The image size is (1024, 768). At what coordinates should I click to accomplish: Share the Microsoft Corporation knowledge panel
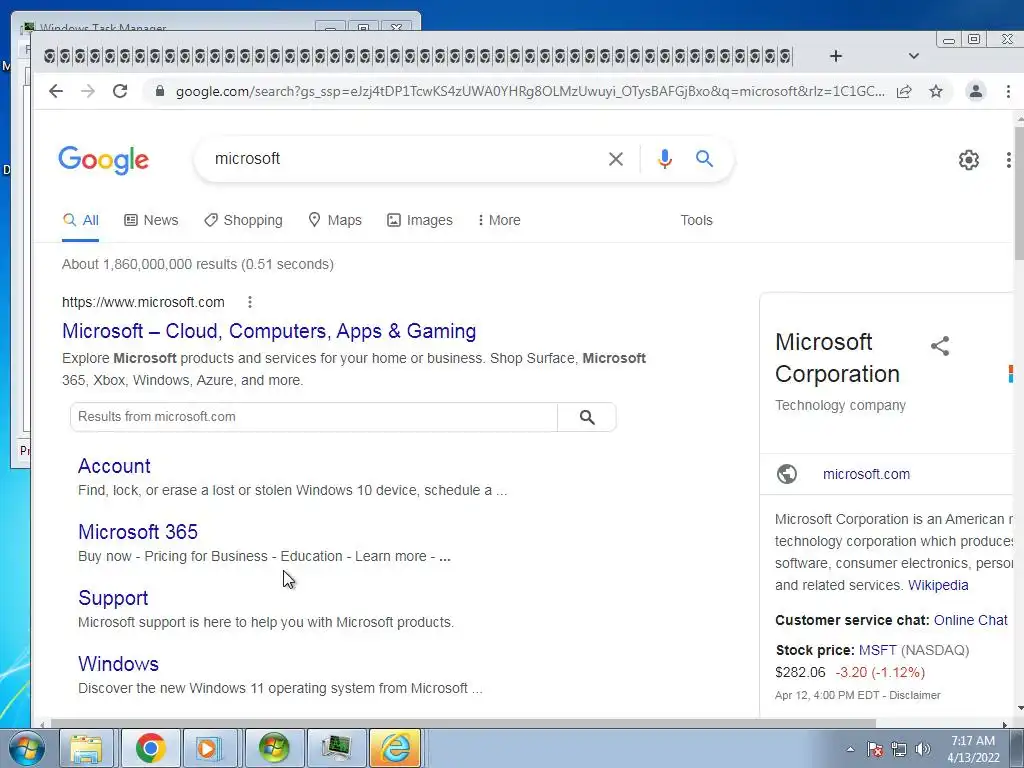coord(940,346)
